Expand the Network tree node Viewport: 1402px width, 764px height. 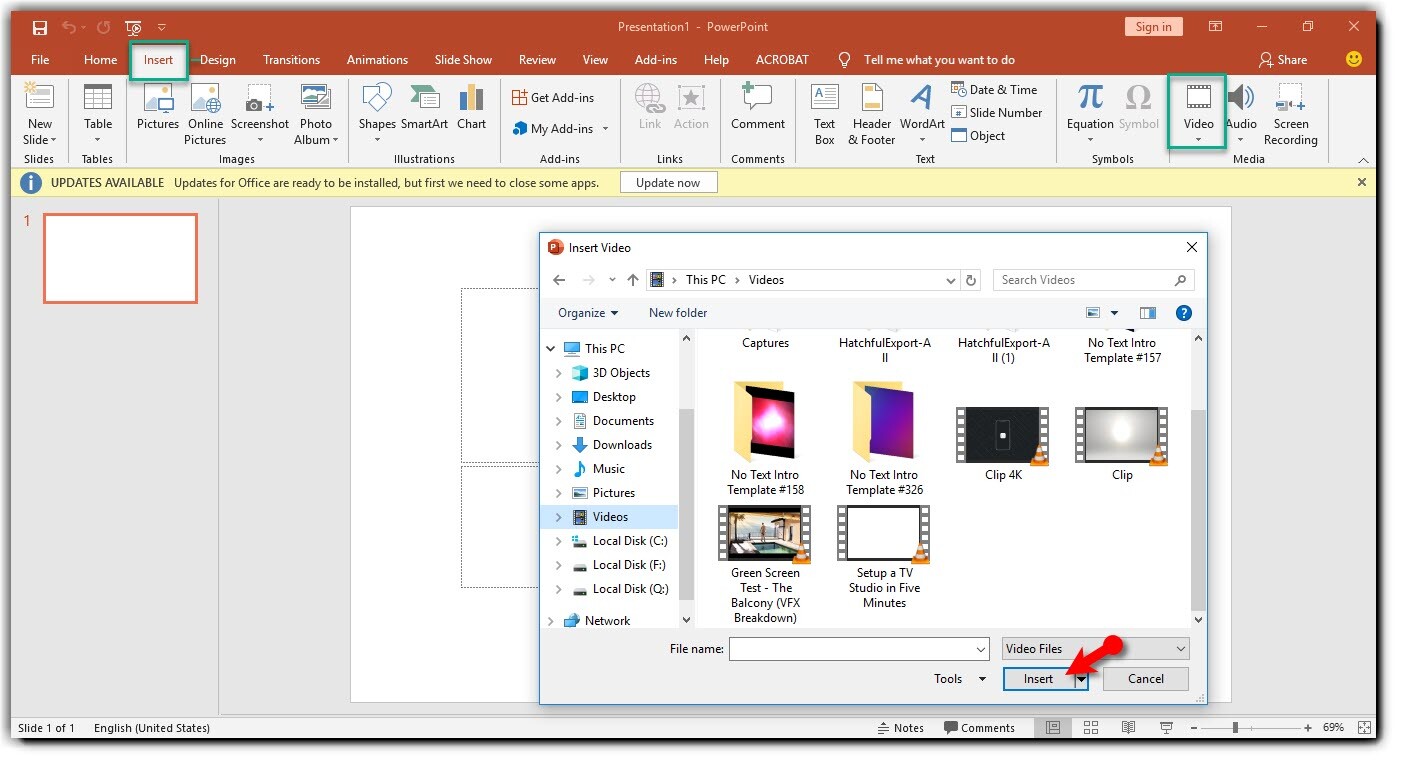[551, 621]
